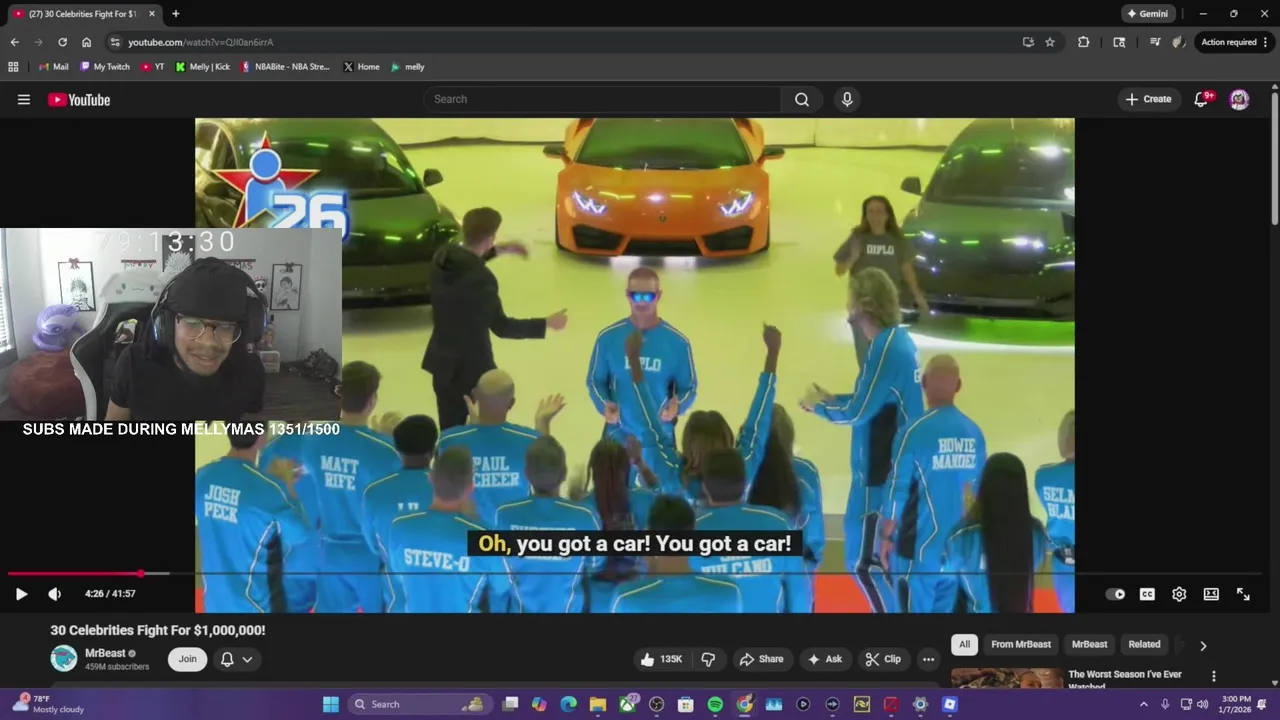
Task: Open Spotify from the taskbar
Action: 715,704
